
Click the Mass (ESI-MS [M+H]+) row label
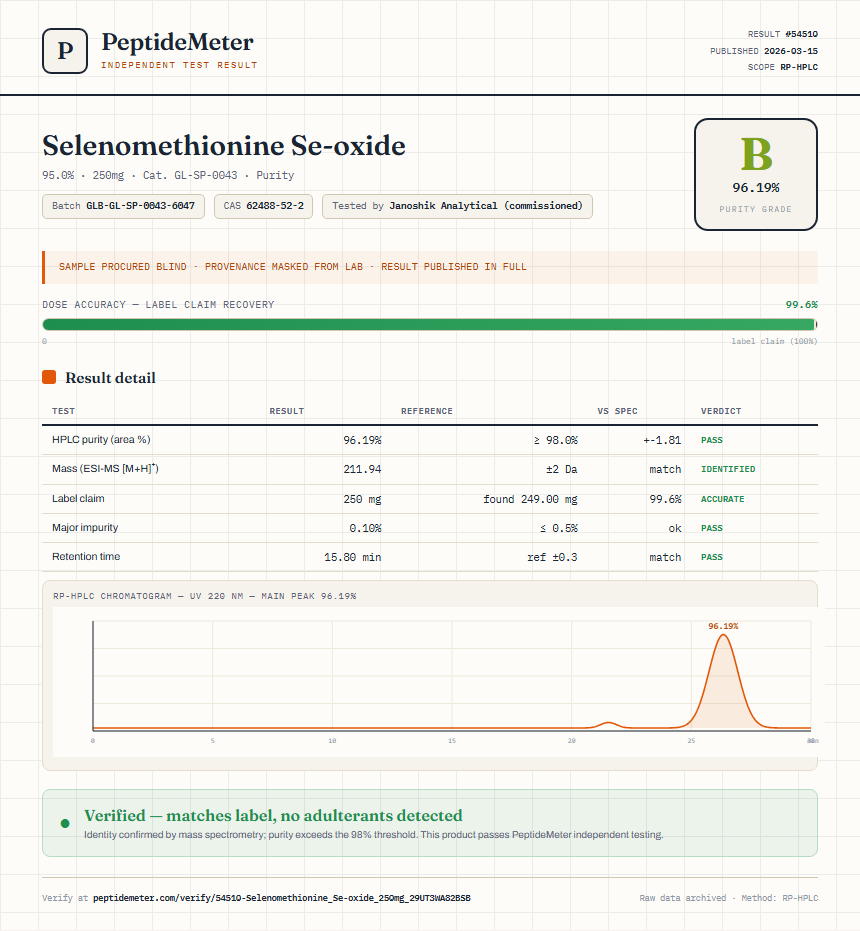(105, 468)
